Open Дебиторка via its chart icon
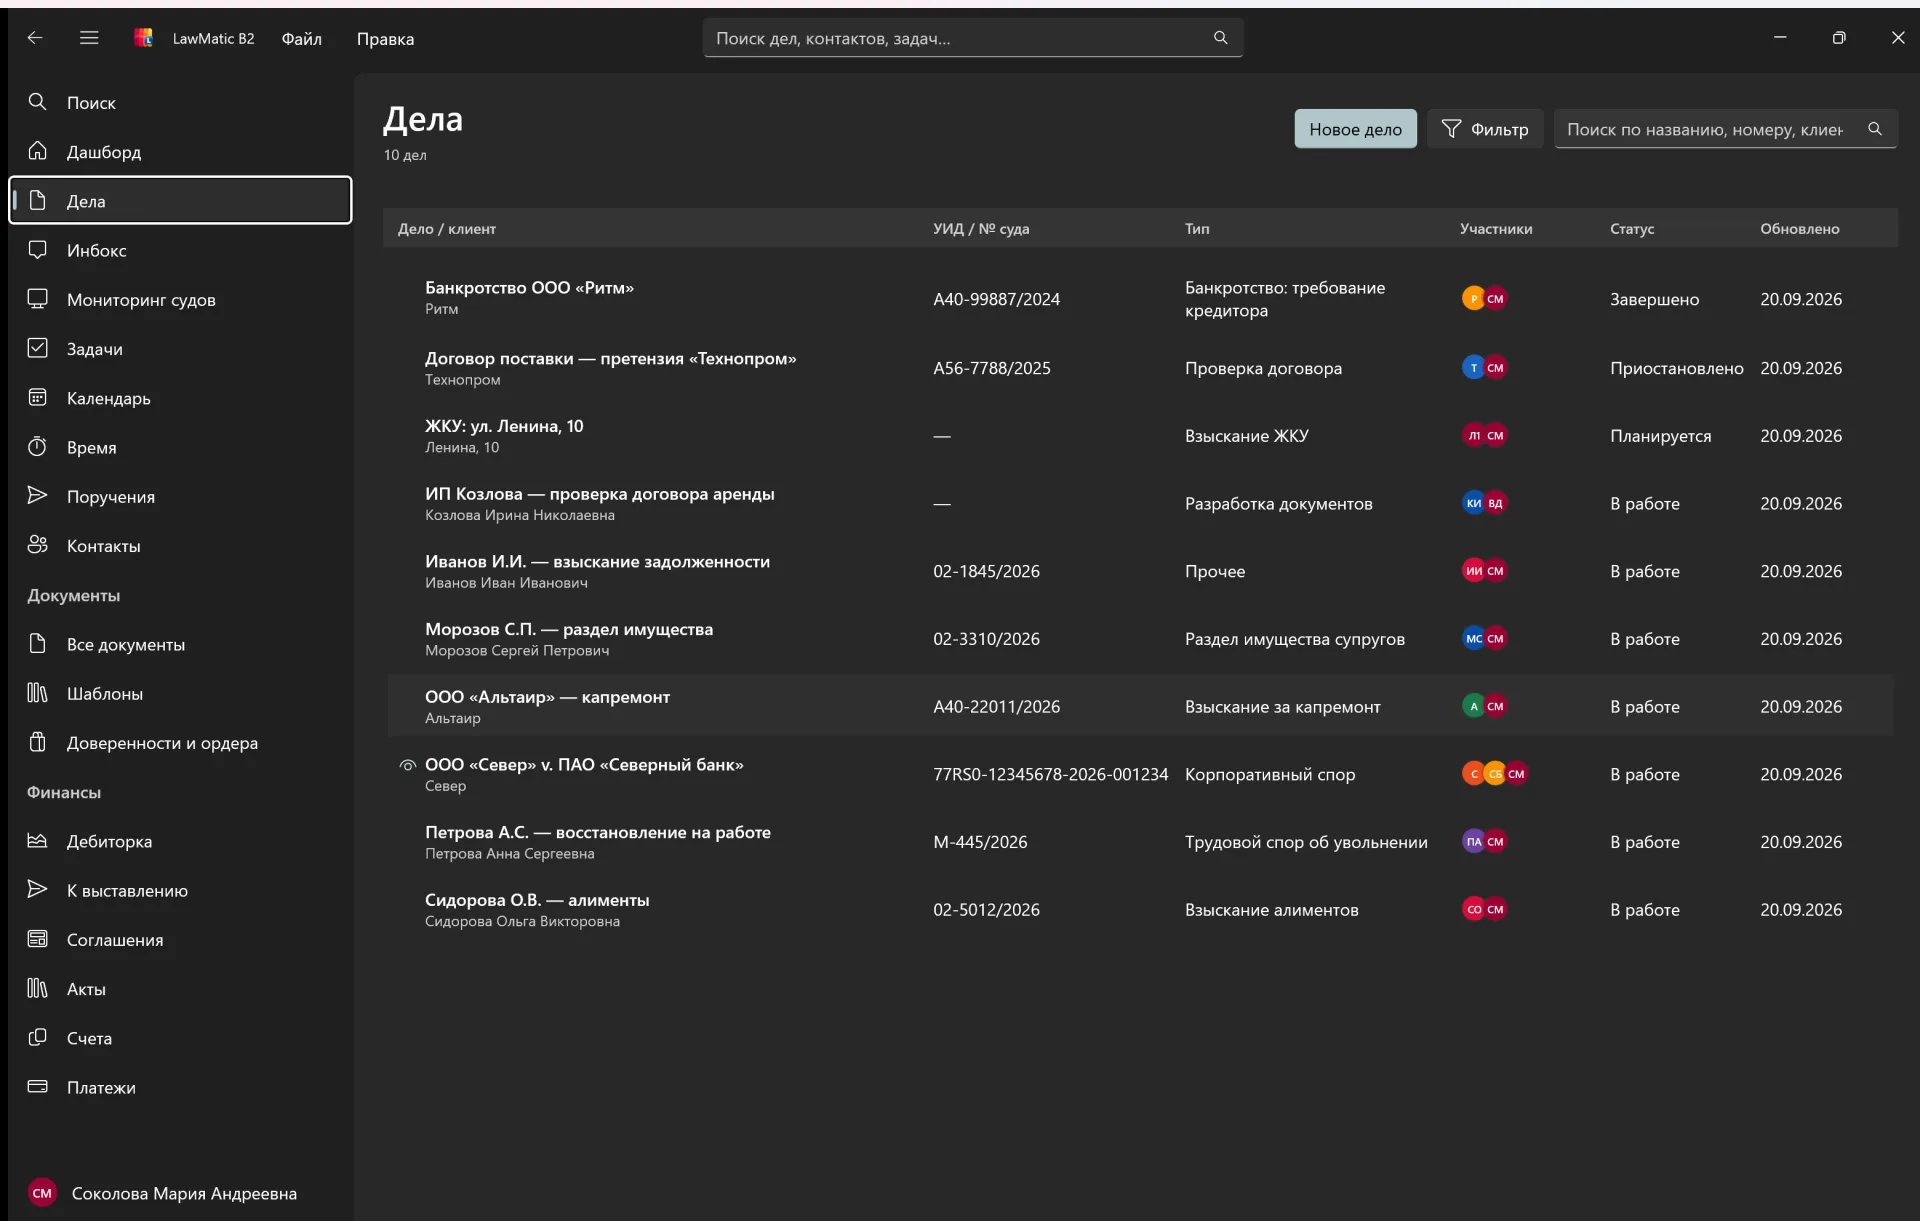This screenshot has width=1920, height=1221. point(37,840)
